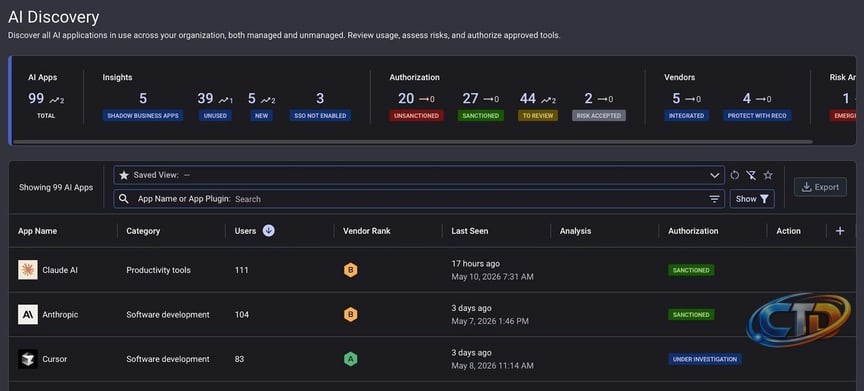Viewport: 864px width, 391px height.
Task: Open search filter options lines icon
Action: pos(714,199)
